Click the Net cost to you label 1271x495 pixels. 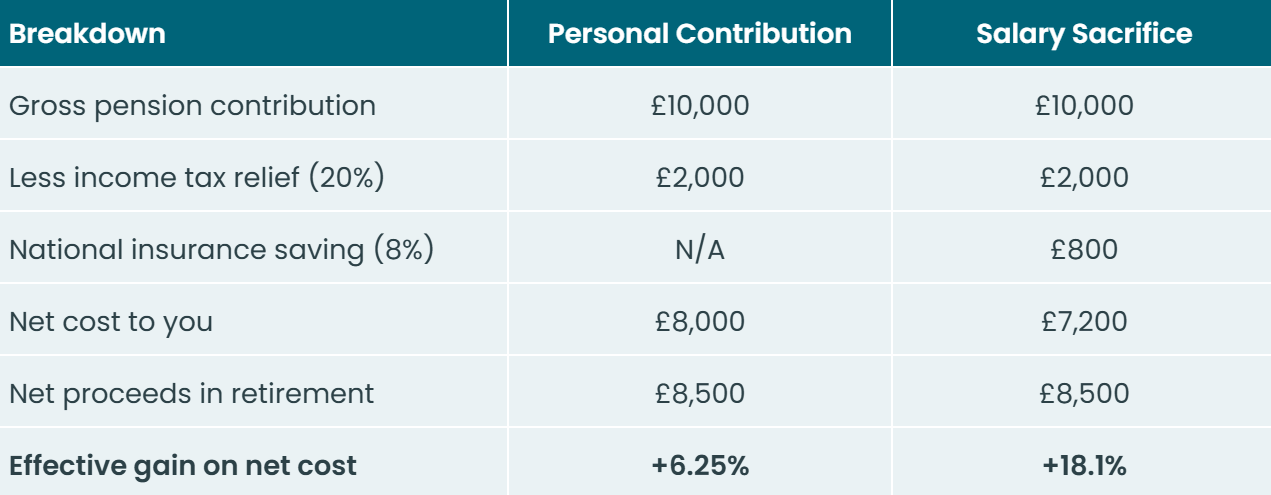[111, 321]
